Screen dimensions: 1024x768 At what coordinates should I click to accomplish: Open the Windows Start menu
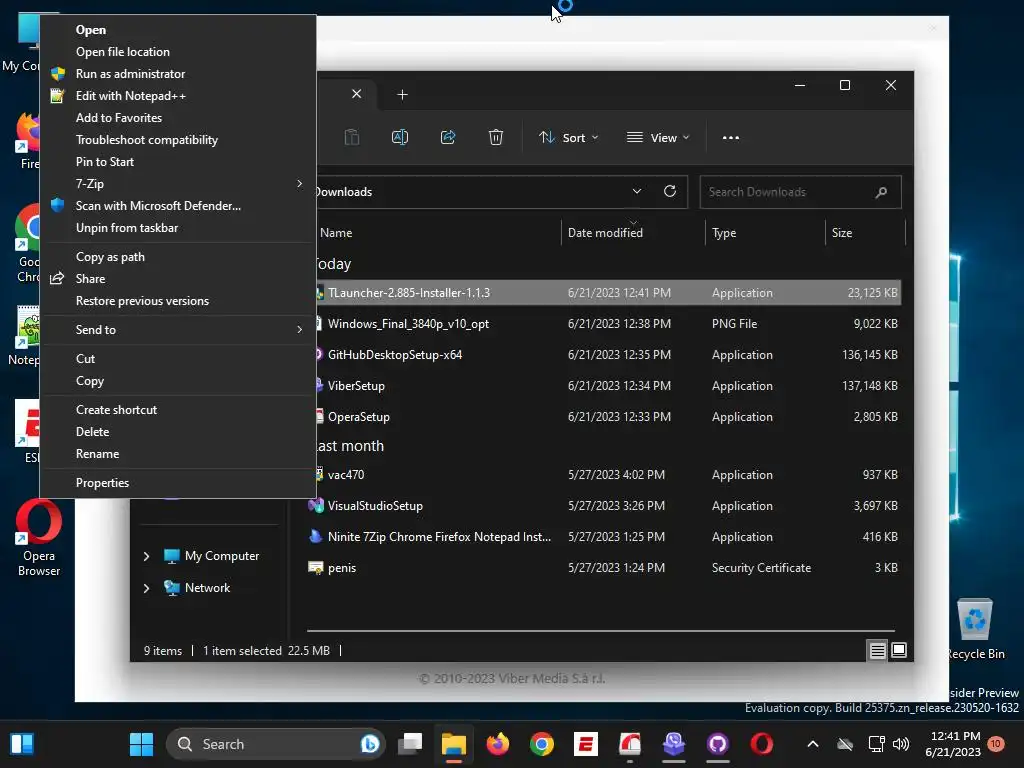coord(141,744)
